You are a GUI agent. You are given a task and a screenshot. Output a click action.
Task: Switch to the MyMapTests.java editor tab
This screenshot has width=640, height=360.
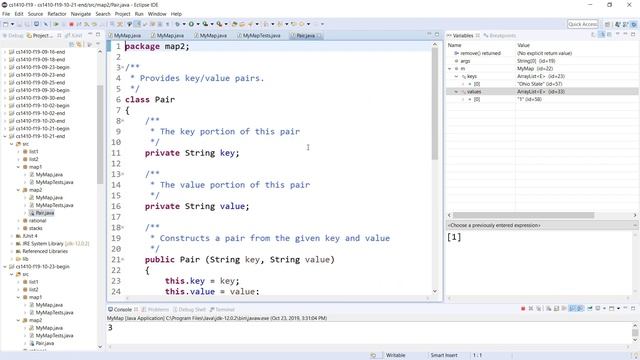(259, 36)
